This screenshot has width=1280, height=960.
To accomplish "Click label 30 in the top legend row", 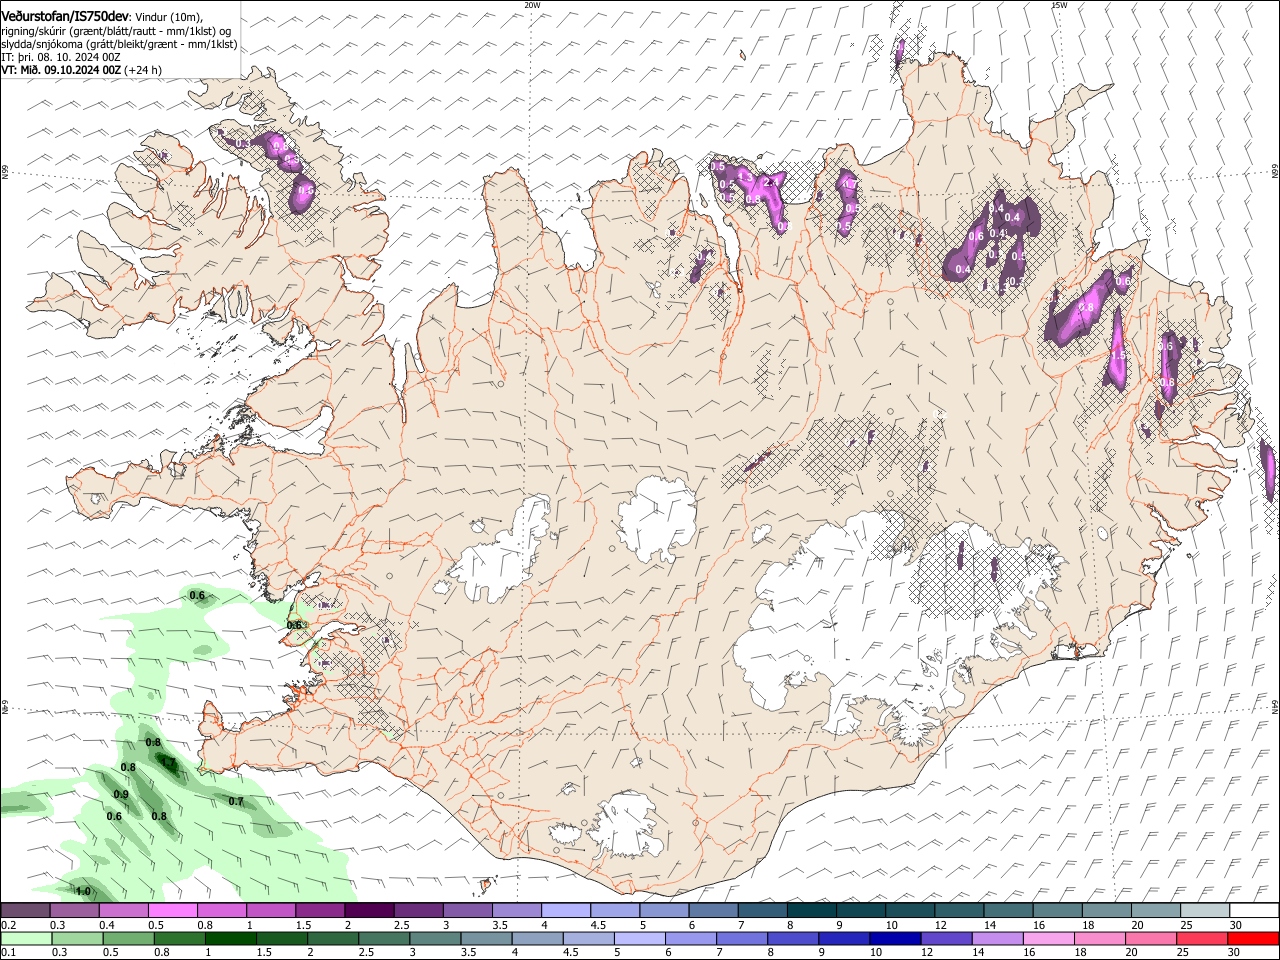I will pos(1236,925).
